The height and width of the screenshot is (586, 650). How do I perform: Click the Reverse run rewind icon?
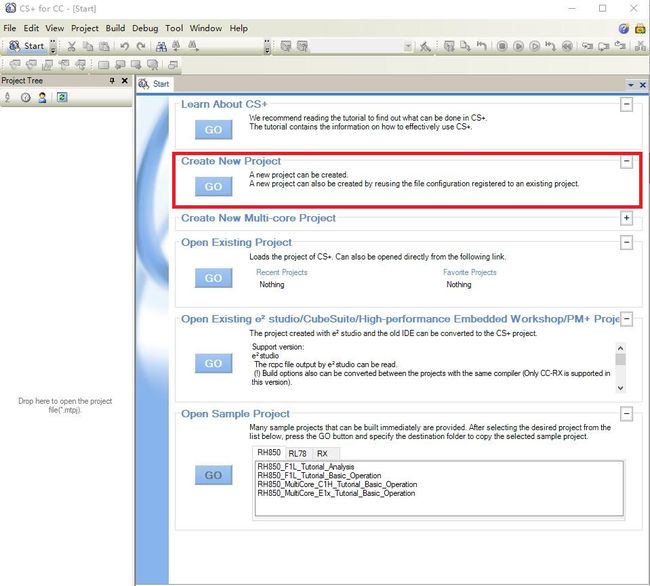567,46
